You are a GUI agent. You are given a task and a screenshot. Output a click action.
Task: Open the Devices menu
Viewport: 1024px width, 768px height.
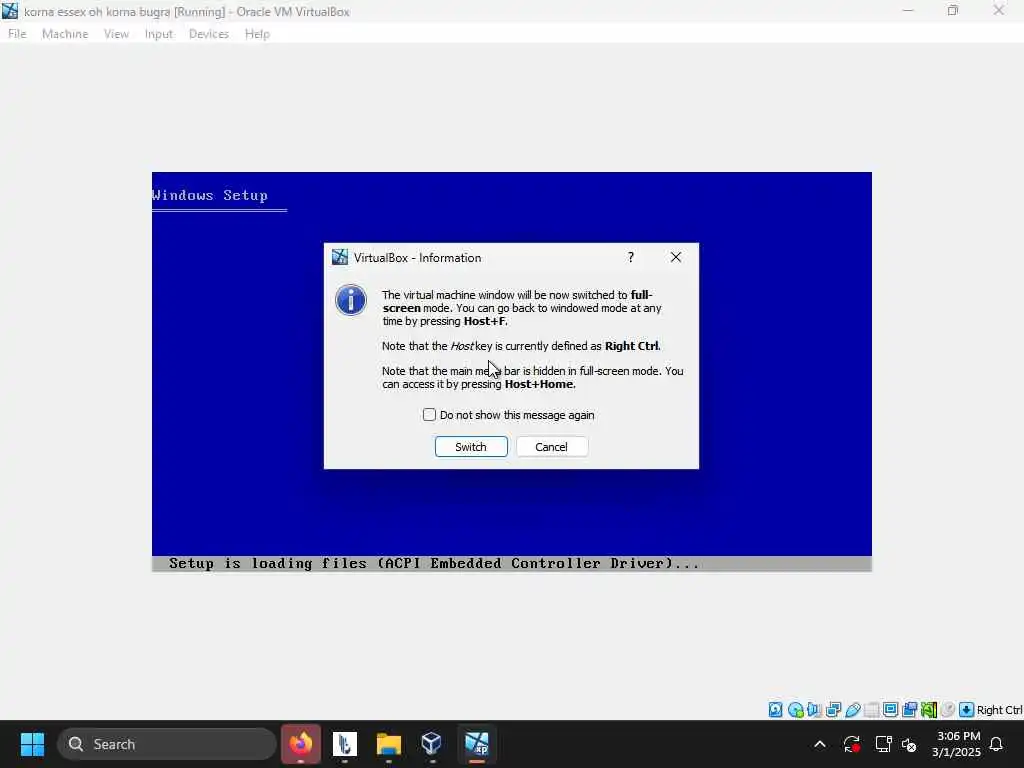(209, 34)
